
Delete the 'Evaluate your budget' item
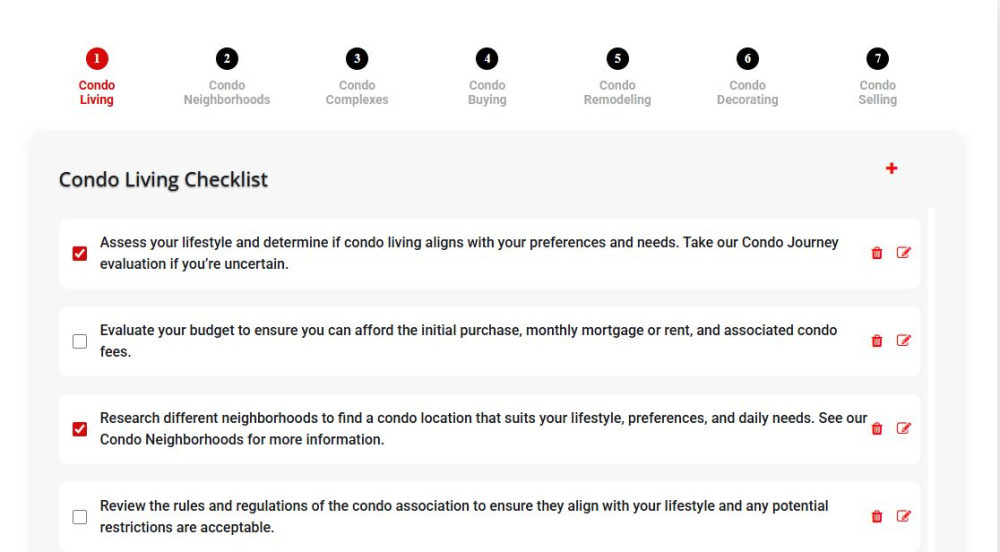click(x=877, y=341)
